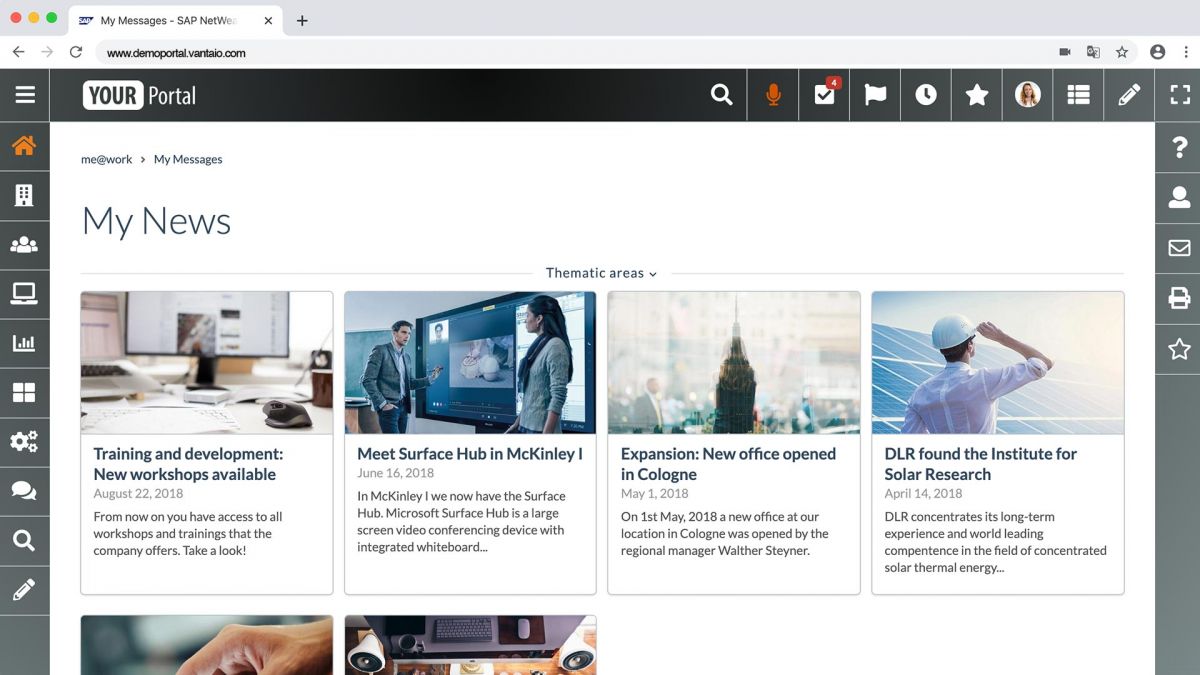1200x675 pixels.
Task: Click the search icon in left sidebar
Action: pos(24,541)
